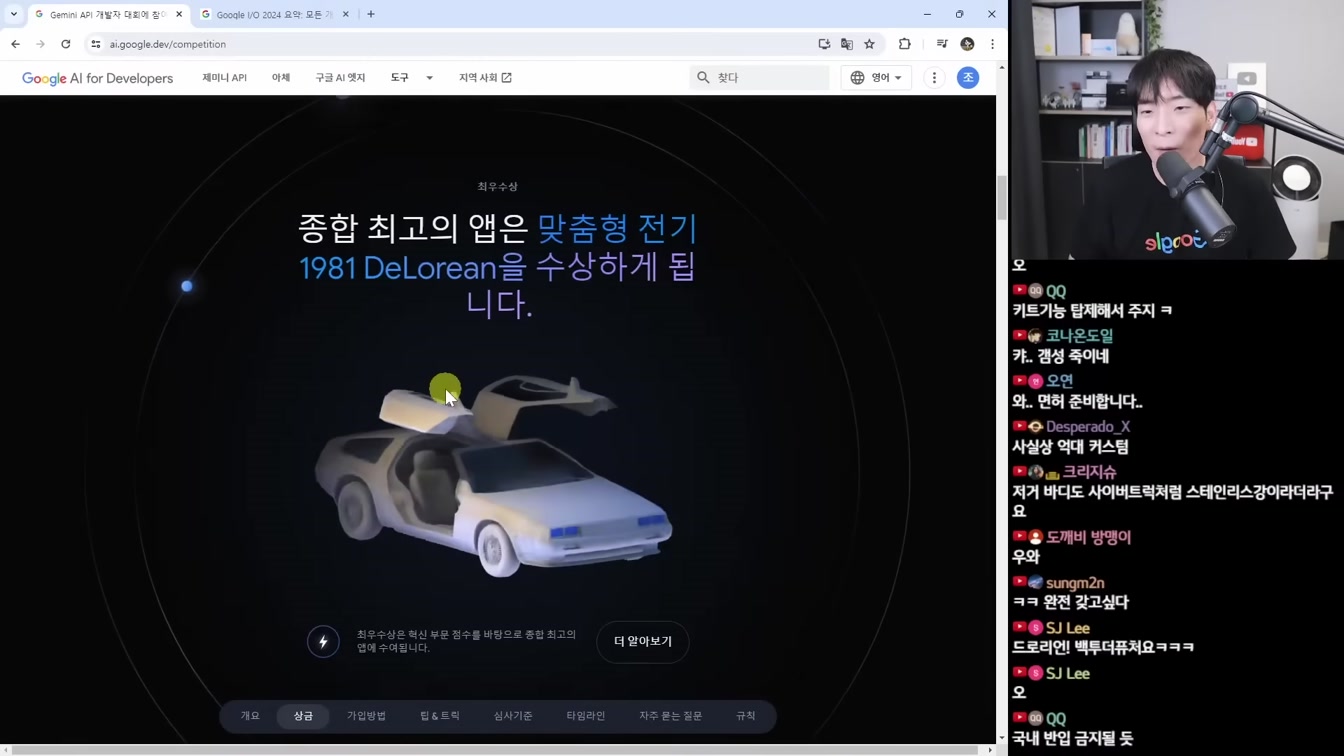Select the 타임라인 section tab

586,716
